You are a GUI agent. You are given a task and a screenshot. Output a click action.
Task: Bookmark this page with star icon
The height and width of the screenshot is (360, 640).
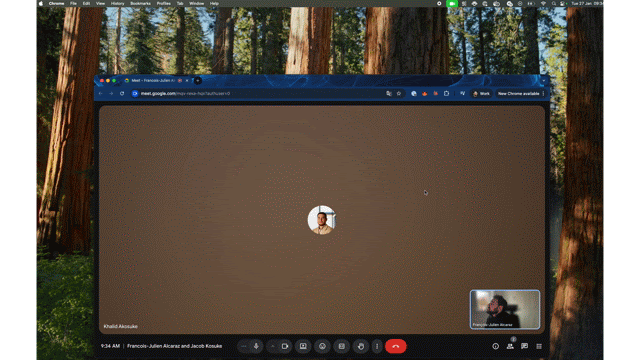399,93
